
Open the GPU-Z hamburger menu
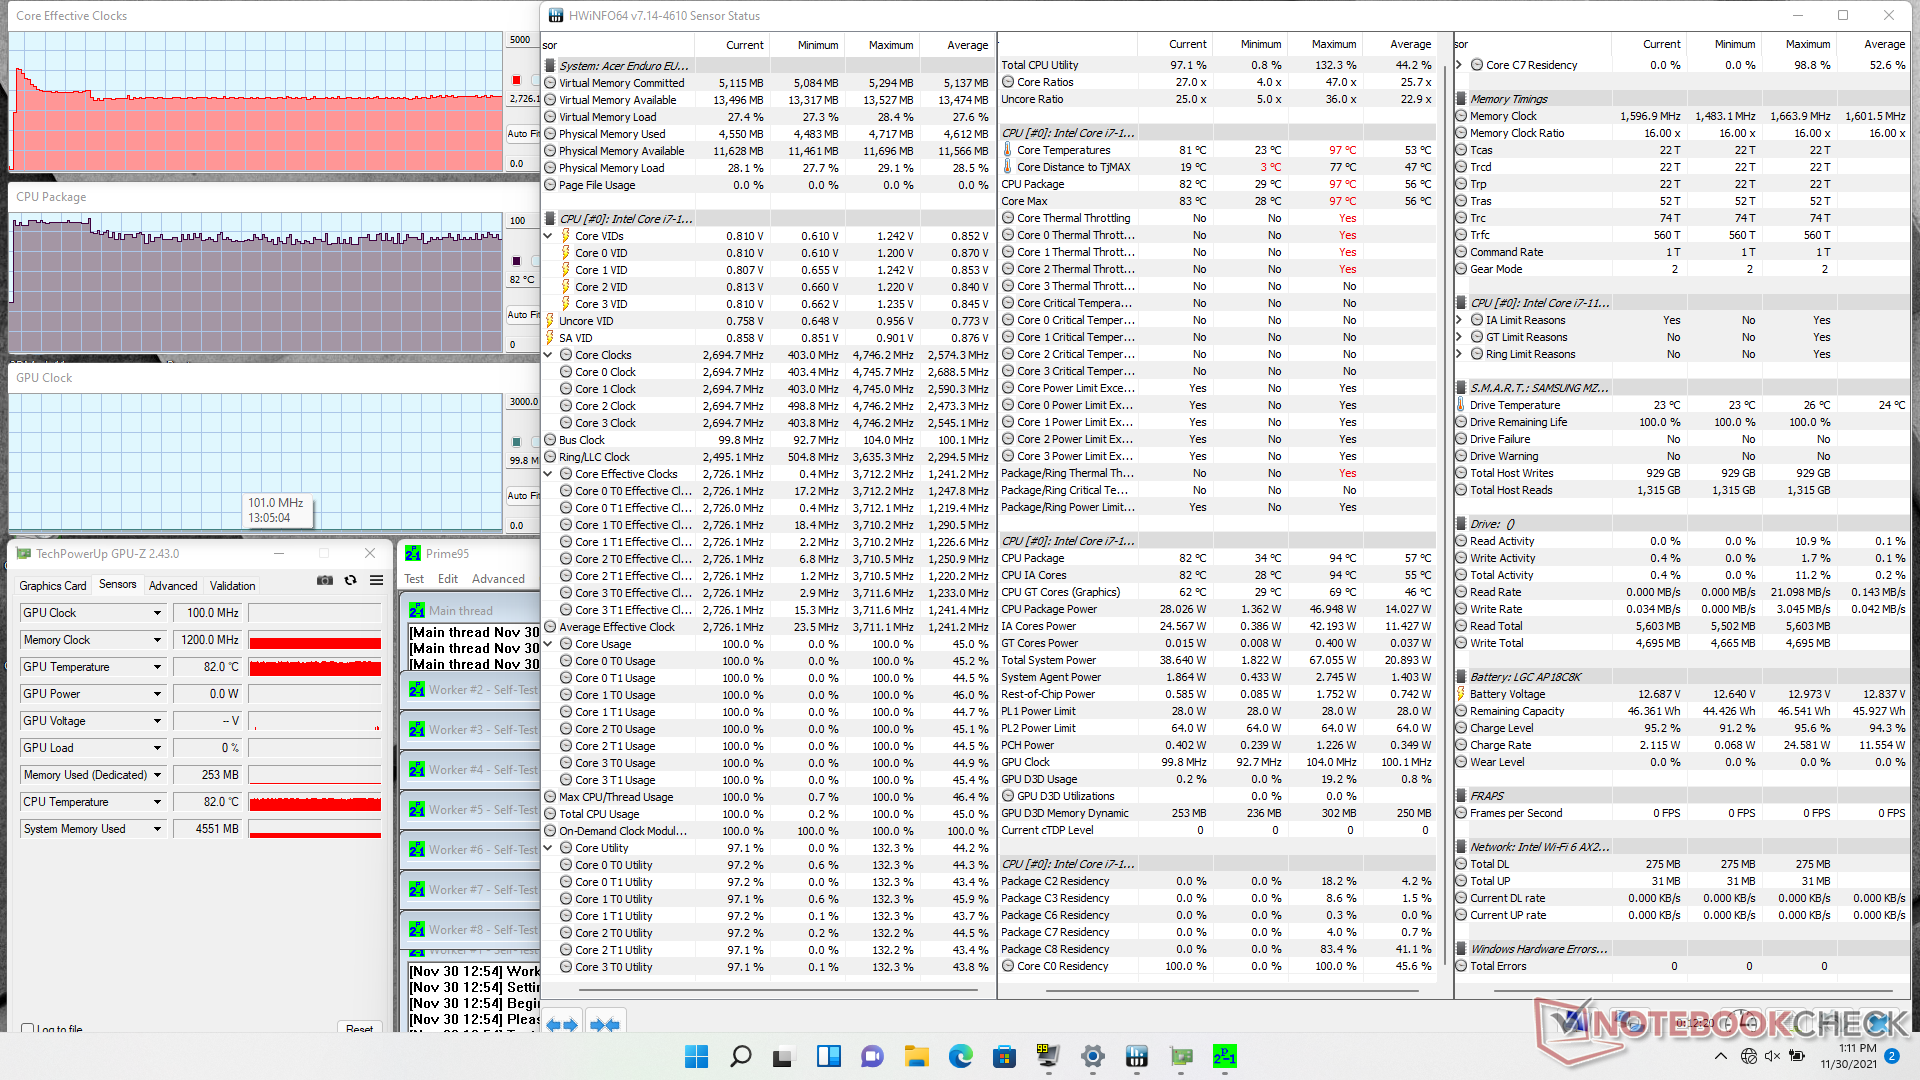376,580
